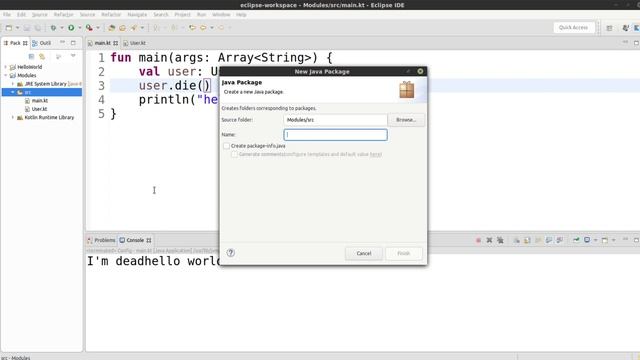Open the Help menu

[241, 15]
